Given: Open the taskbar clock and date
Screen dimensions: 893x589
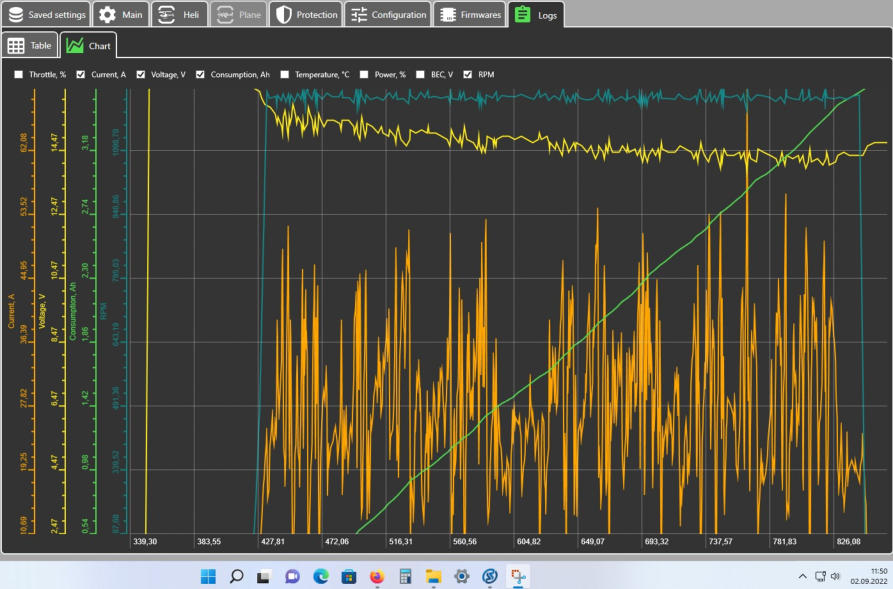Looking at the screenshot, I should (865, 576).
